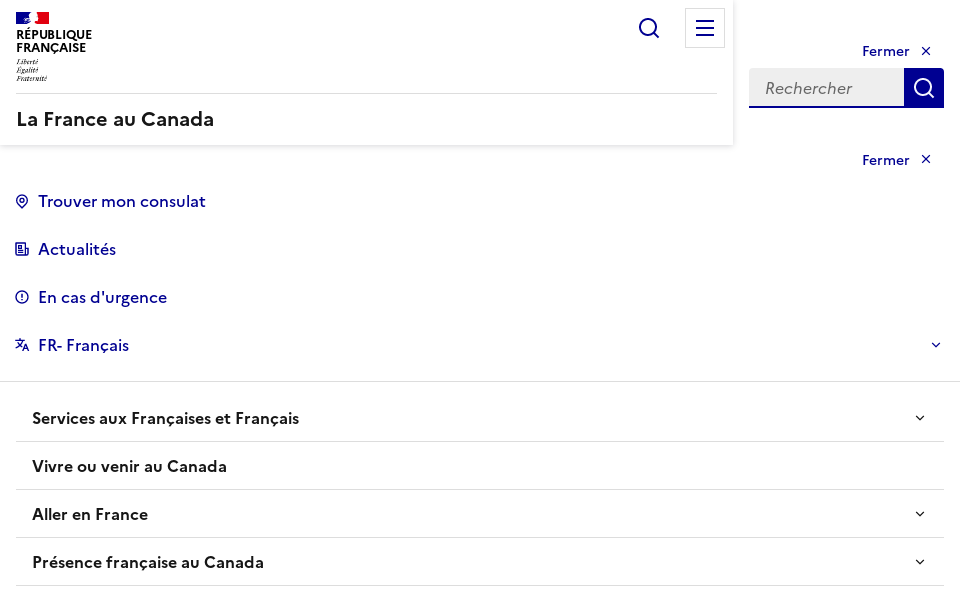The height and width of the screenshot is (600, 960).
Task: Click the emergency alert circle icon
Action: point(22,297)
